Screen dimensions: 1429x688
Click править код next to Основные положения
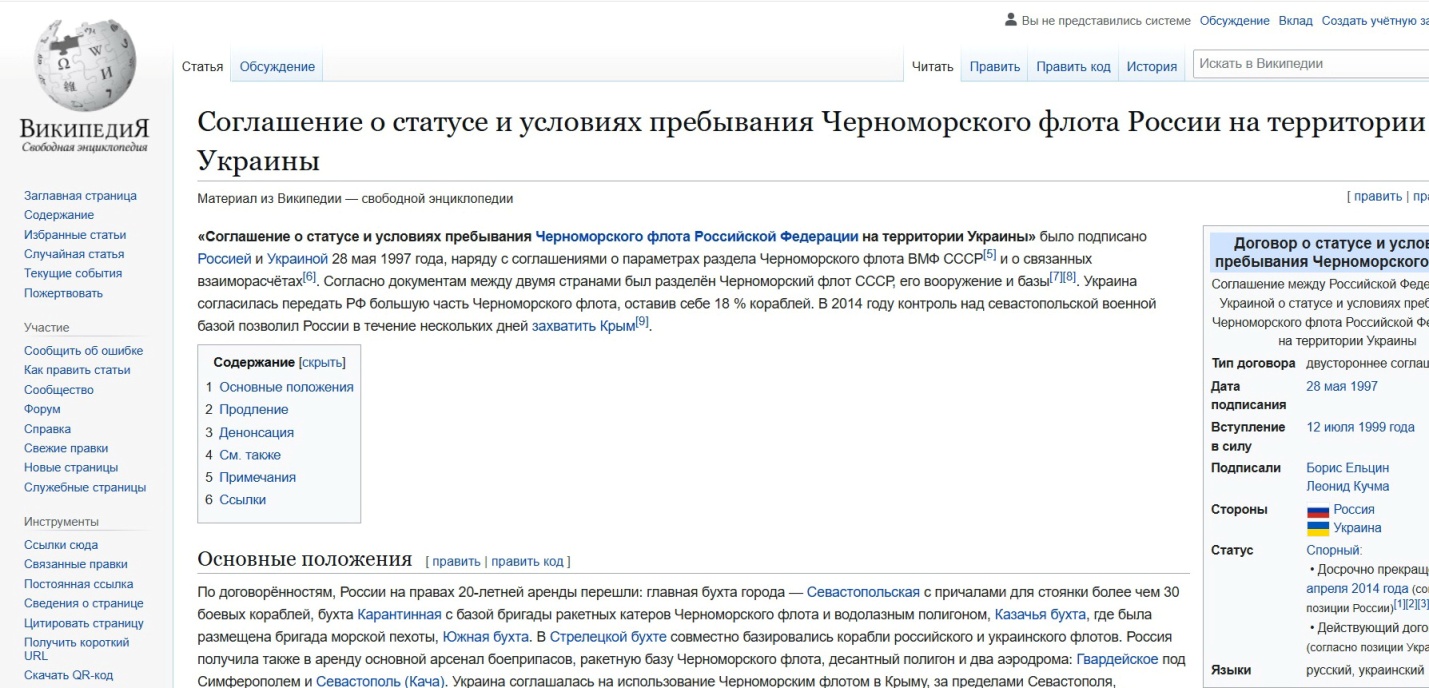[527, 561]
